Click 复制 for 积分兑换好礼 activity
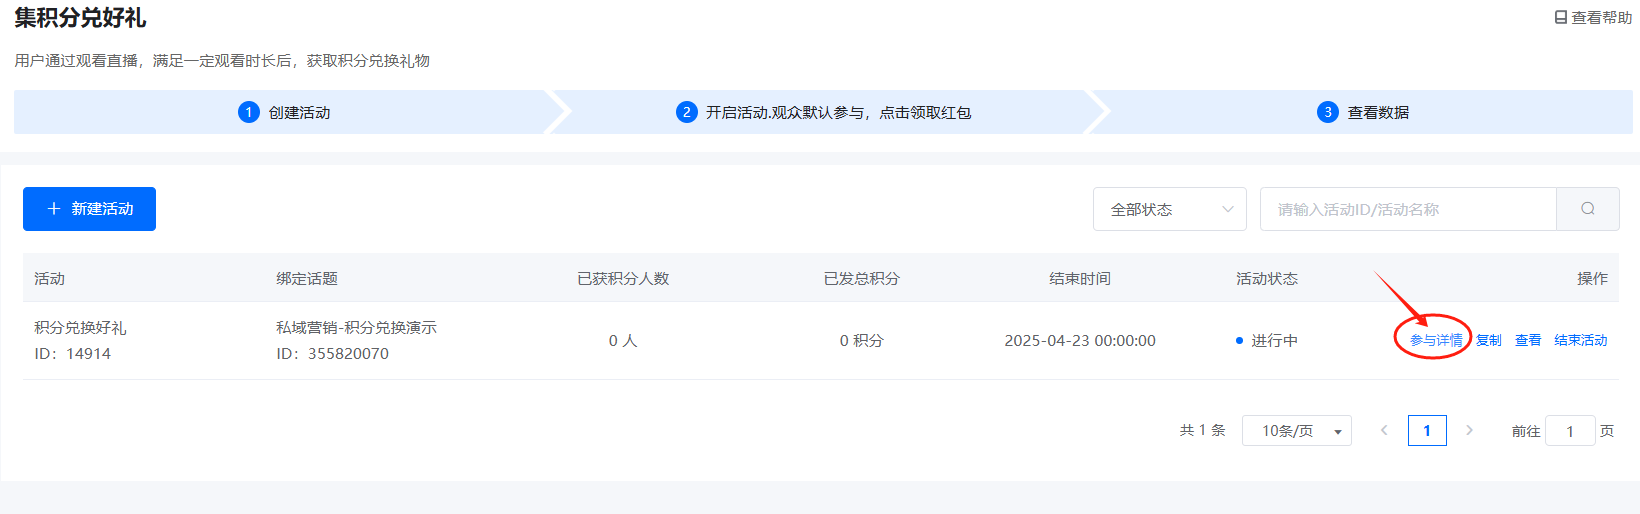 click(x=1489, y=340)
